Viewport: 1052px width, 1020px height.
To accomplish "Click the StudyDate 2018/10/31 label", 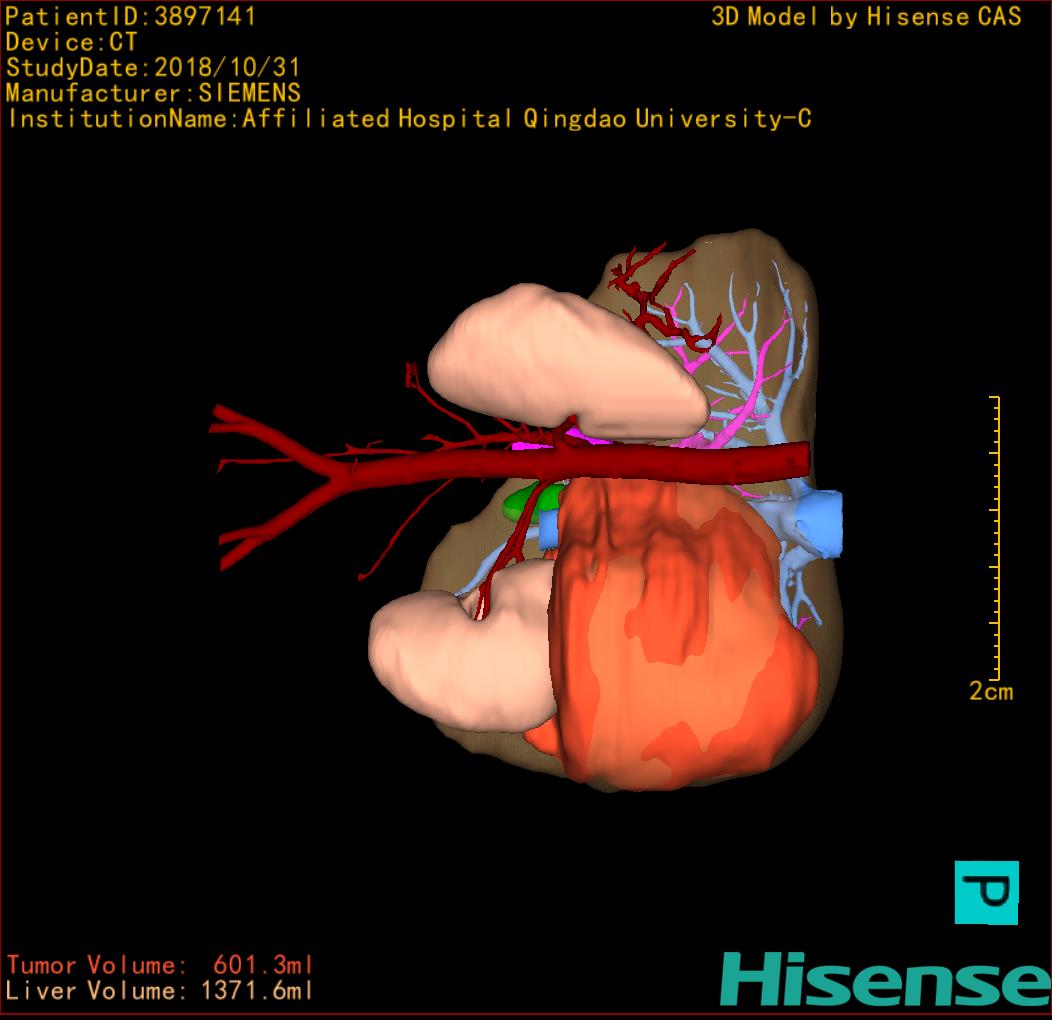I will click(x=152, y=68).
